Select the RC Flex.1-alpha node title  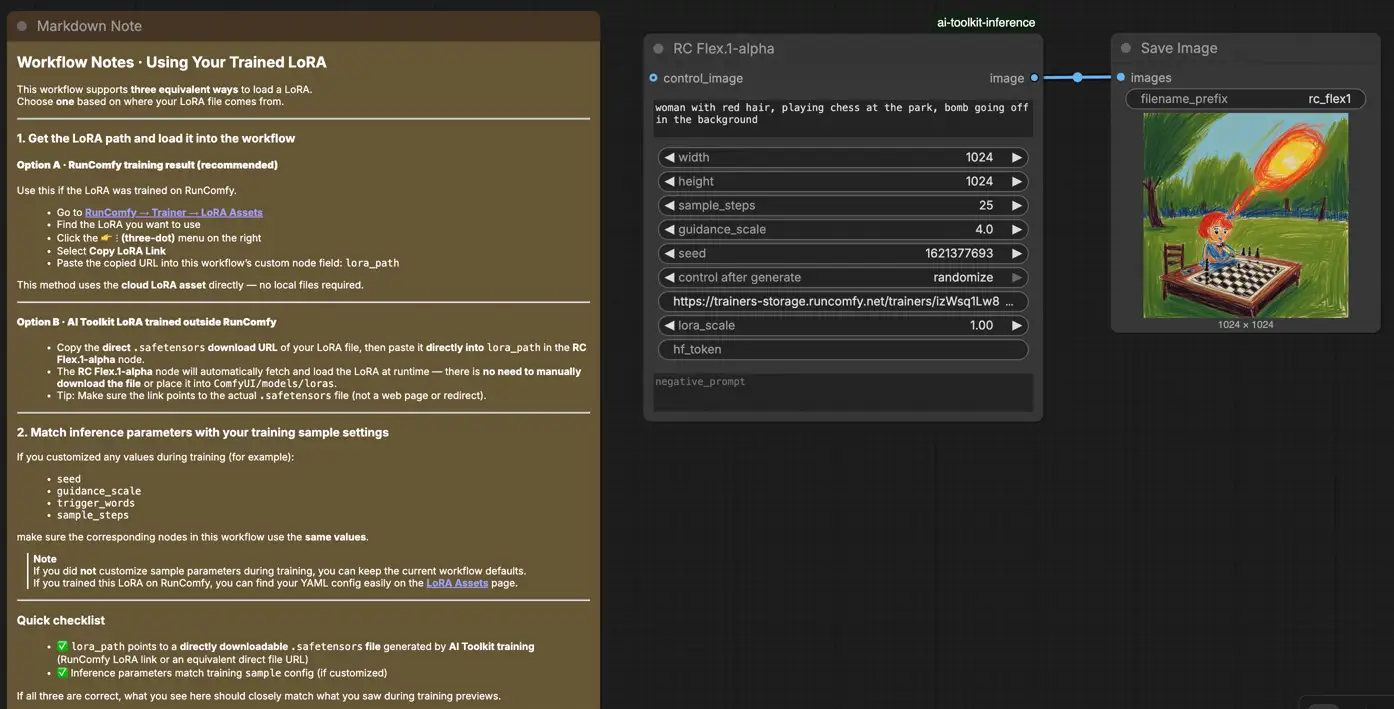click(724, 48)
